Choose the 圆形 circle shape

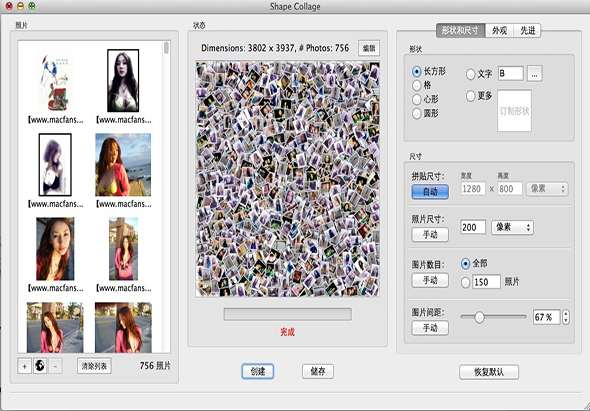417,113
